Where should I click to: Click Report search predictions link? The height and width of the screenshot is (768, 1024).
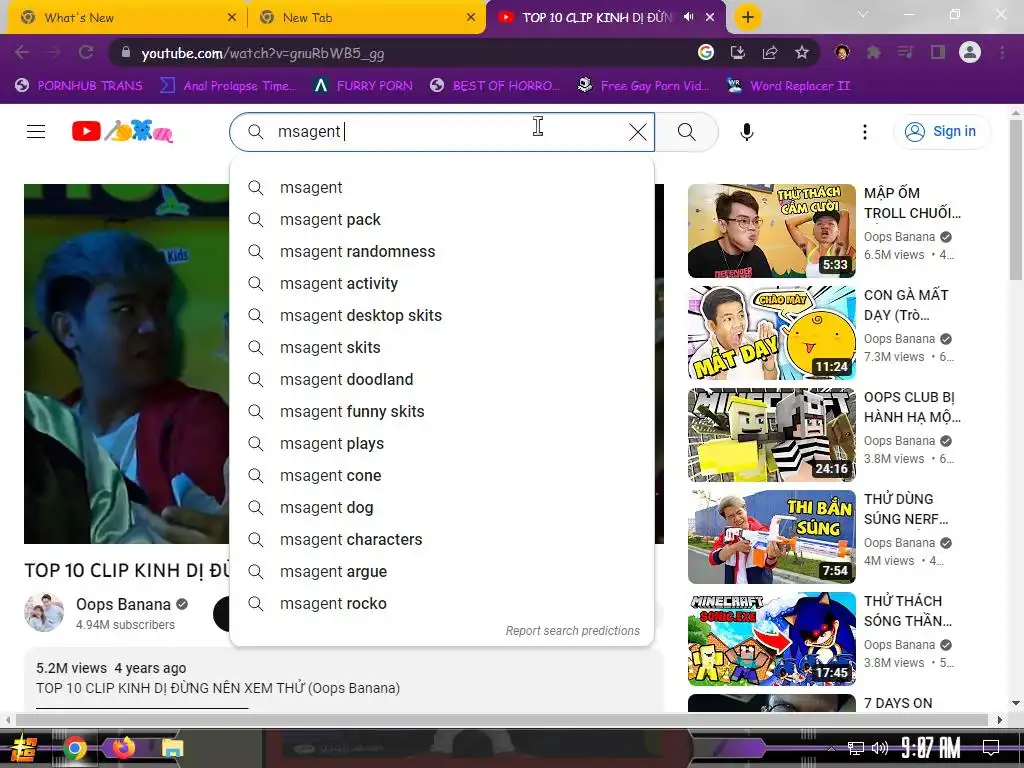point(572,631)
